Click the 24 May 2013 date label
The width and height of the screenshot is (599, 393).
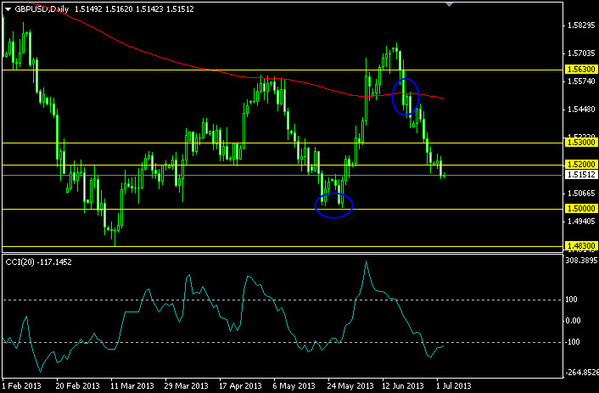(x=350, y=386)
